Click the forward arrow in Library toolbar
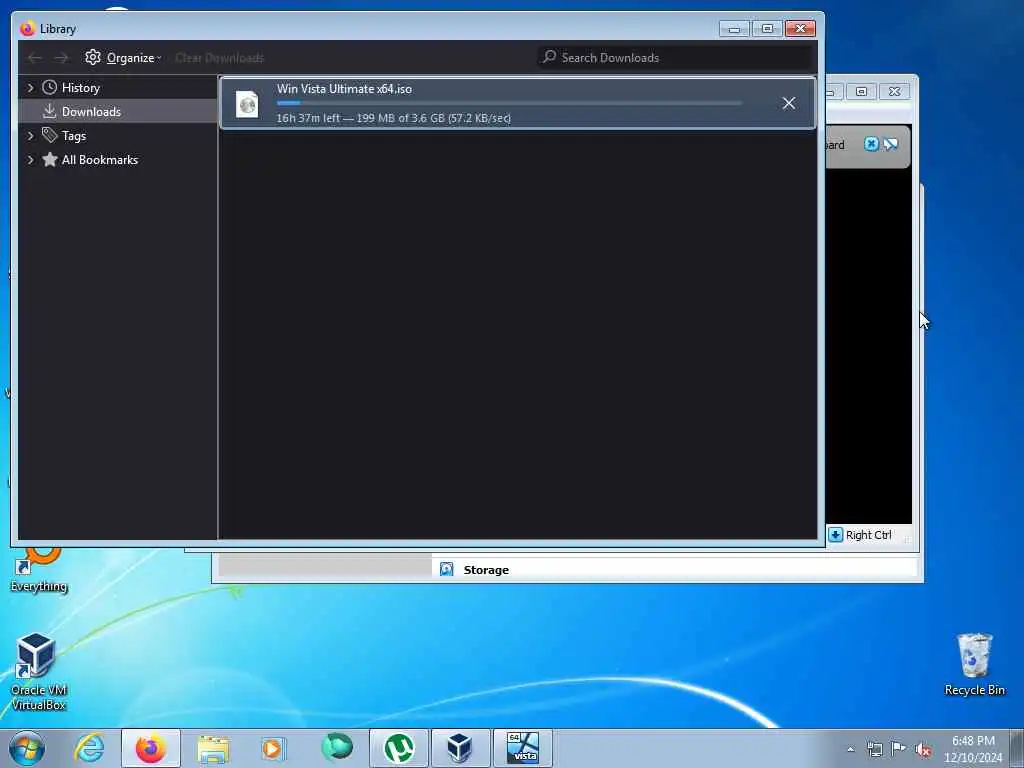 tap(61, 57)
